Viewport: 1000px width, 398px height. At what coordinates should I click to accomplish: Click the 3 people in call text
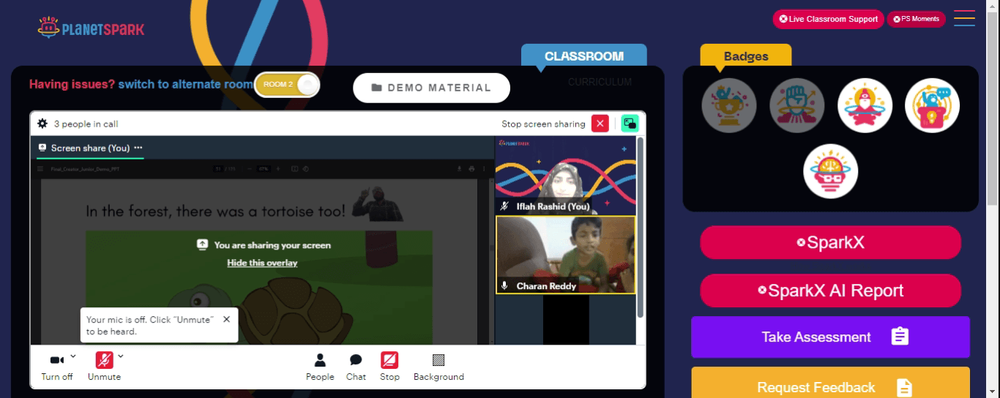(x=85, y=124)
